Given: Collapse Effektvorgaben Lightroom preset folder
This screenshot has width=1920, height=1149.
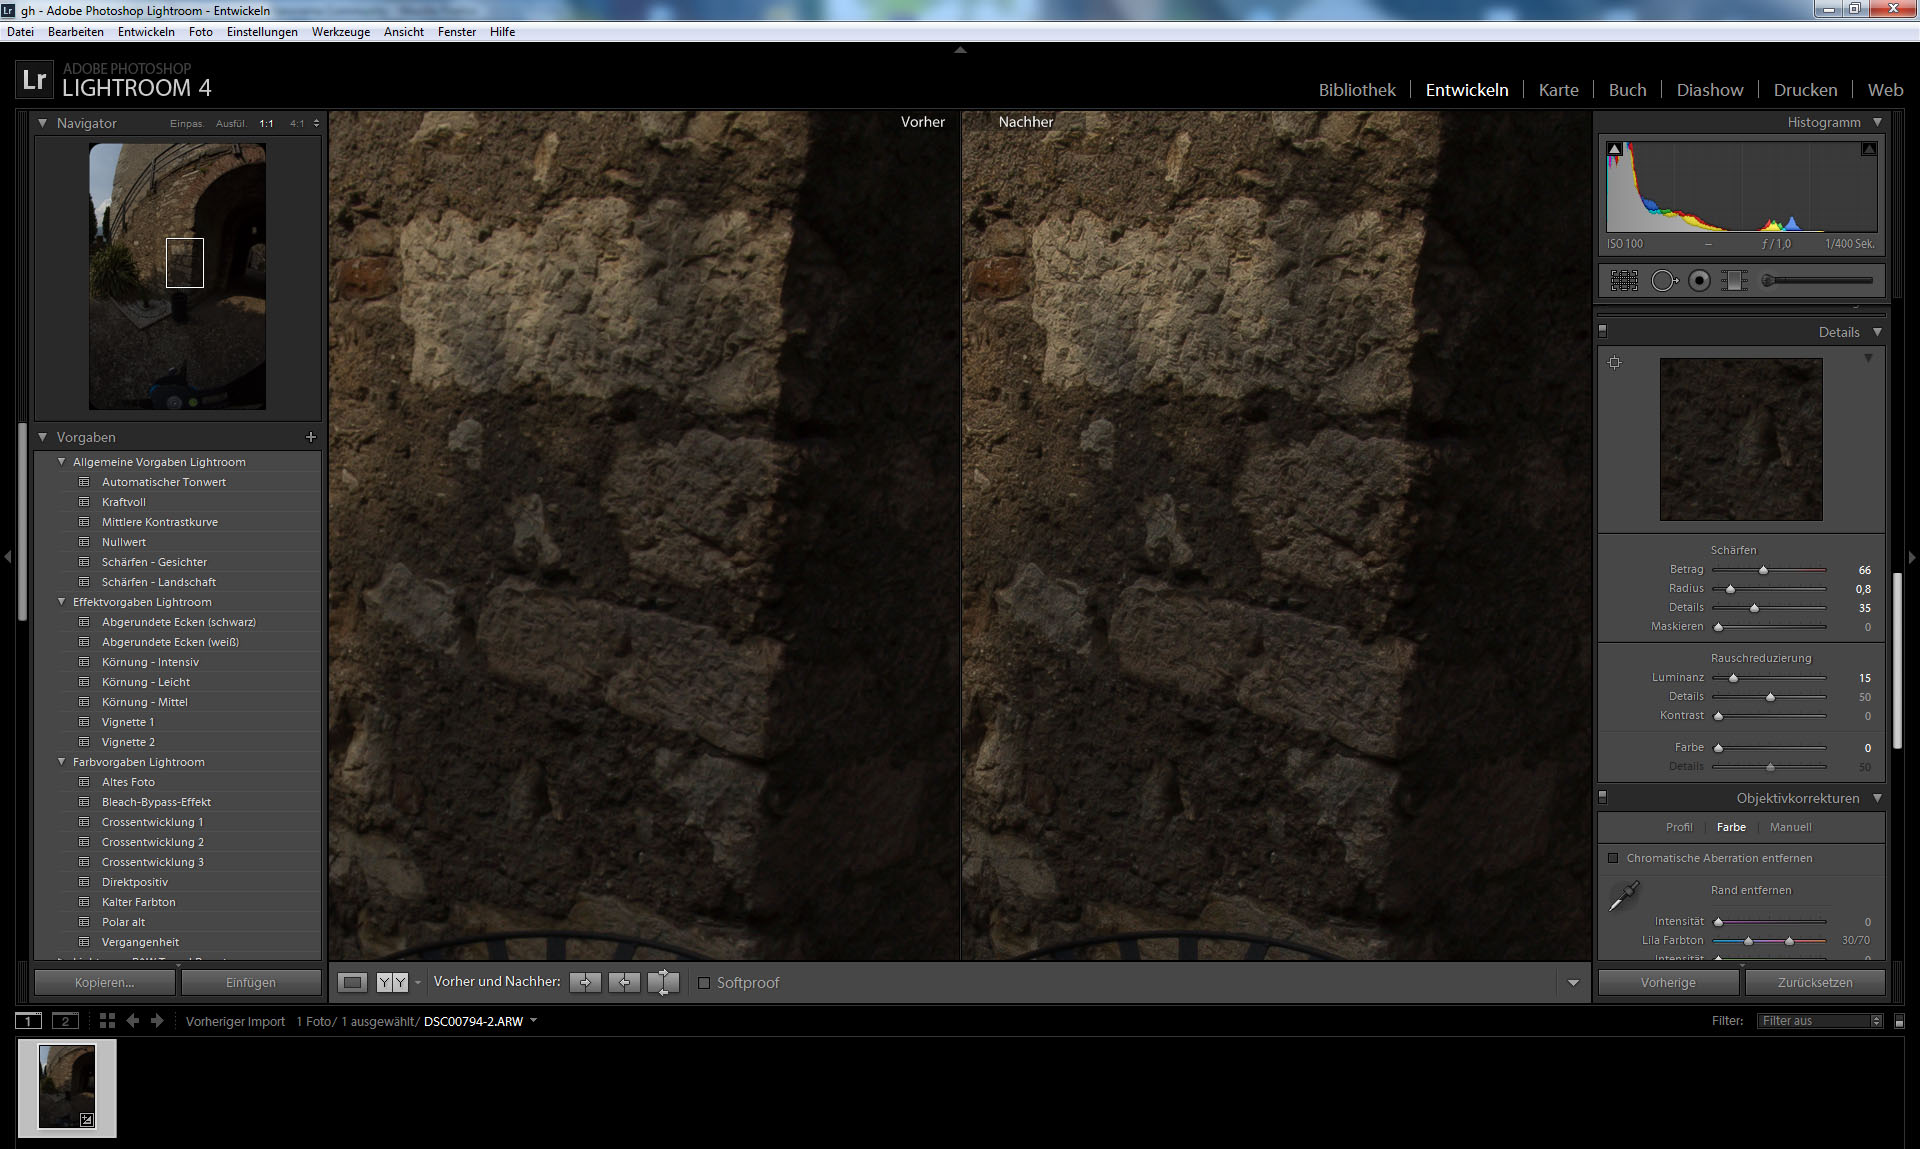Looking at the screenshot, I should click(62, 602).
